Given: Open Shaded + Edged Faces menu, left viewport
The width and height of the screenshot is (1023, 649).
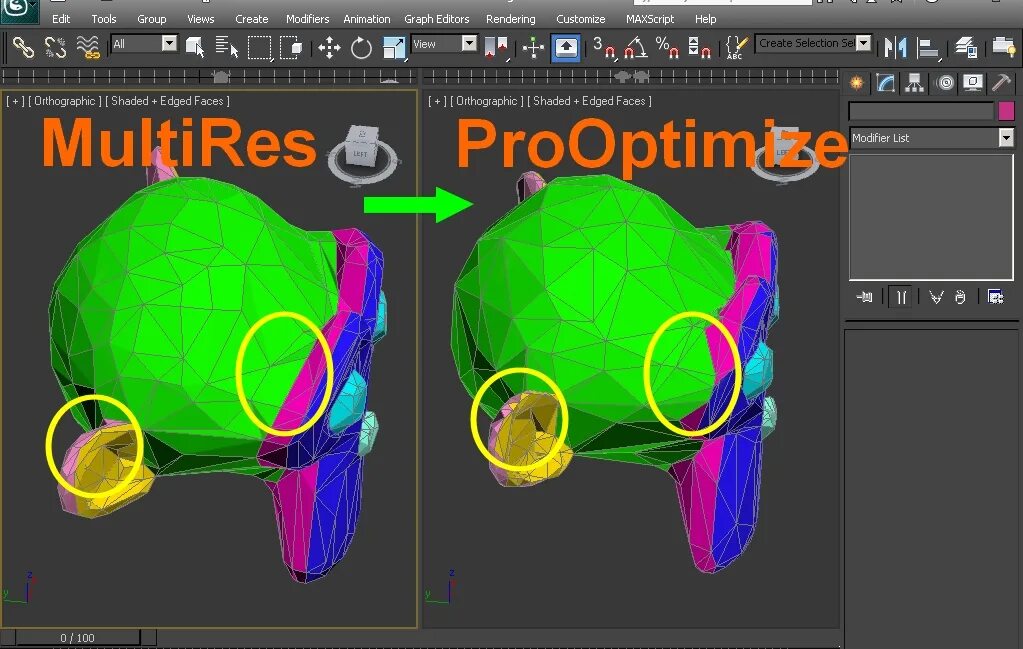Looking at the screenshot, I should click(167, 101).
